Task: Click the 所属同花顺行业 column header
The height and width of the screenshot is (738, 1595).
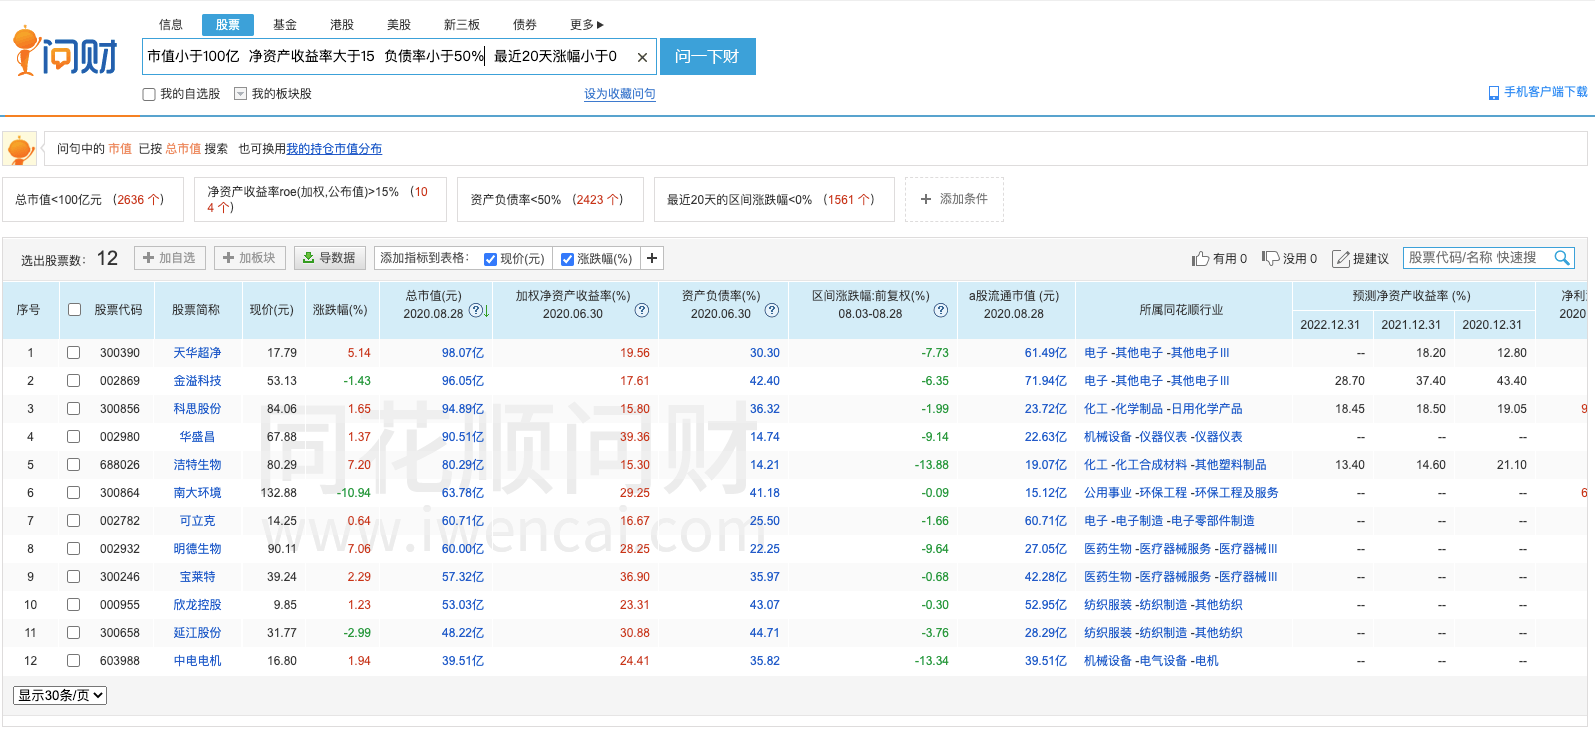Action: [x=1181, y=310]
